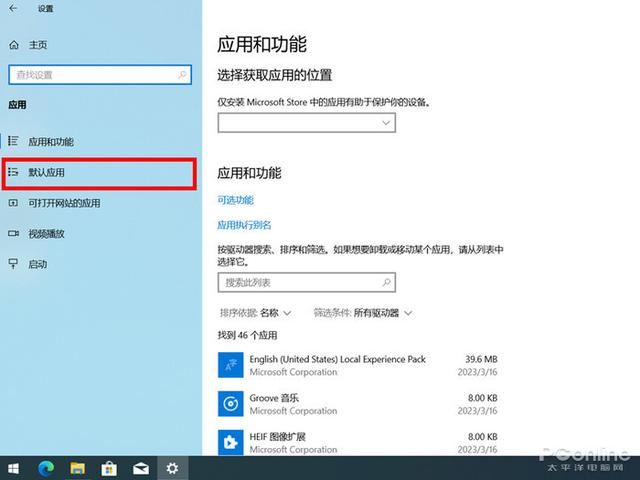Go back using the back arrow
This screenshot has width=640, height=480.
point(13,8)
